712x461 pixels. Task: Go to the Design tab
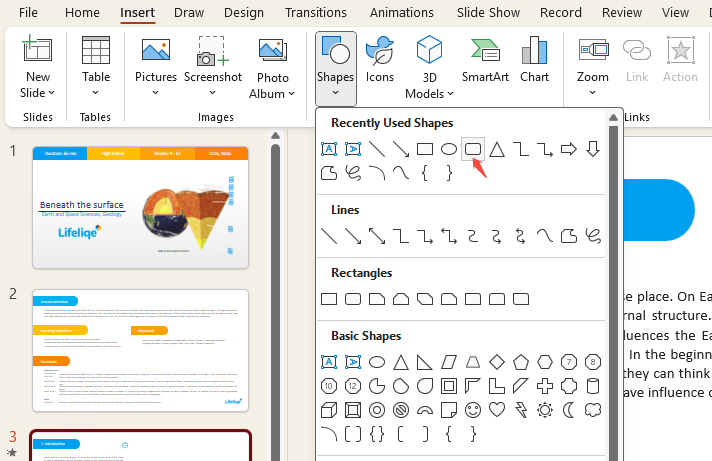[244, 13]
